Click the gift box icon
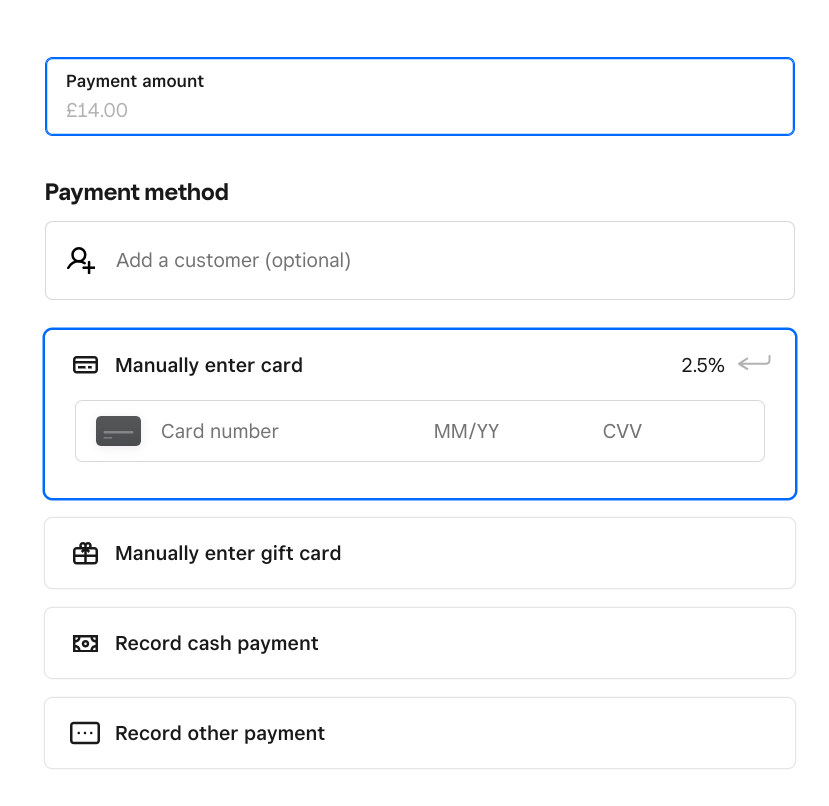This screenshot has height=806, width=829. [x=86, y=553]
